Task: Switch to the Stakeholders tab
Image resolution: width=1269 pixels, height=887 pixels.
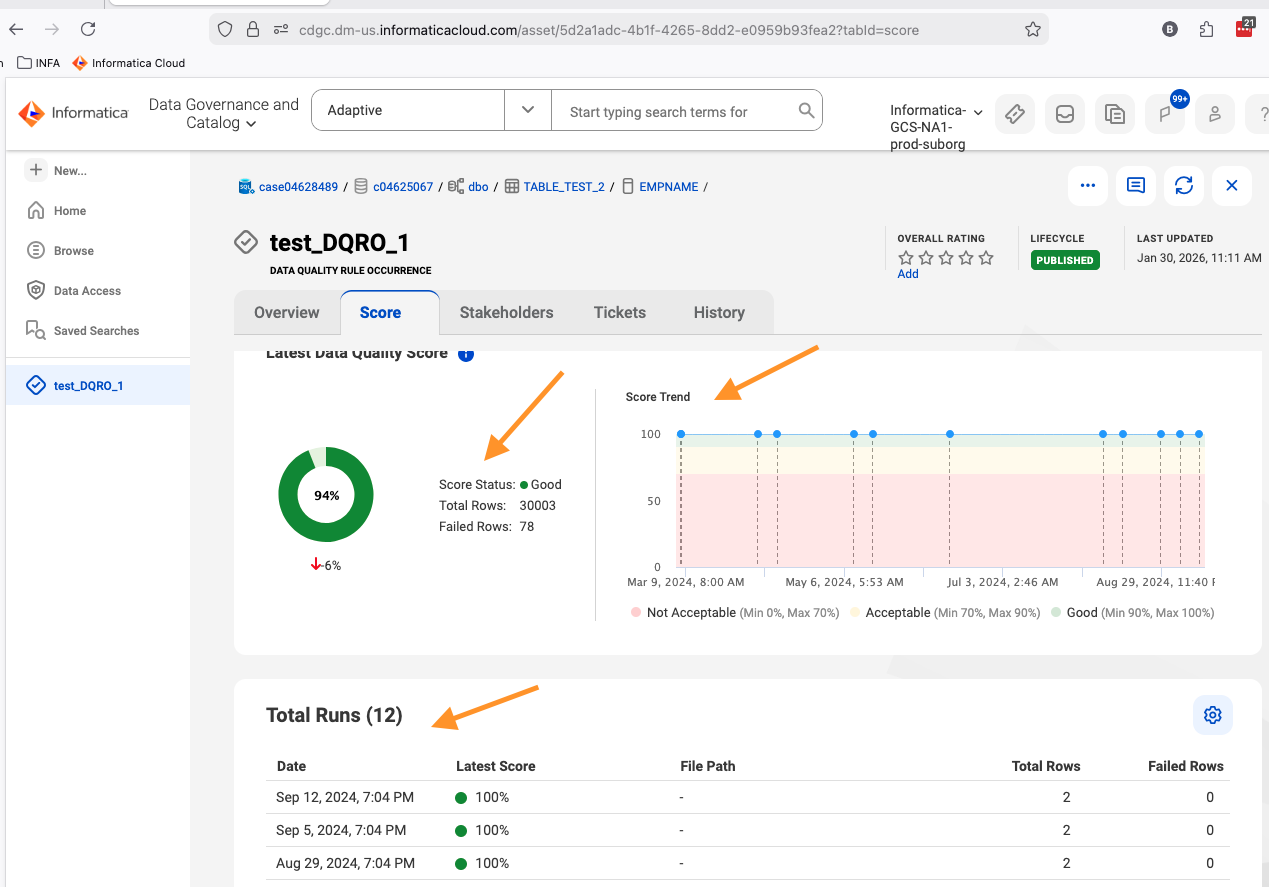Action: click(506, 313)
